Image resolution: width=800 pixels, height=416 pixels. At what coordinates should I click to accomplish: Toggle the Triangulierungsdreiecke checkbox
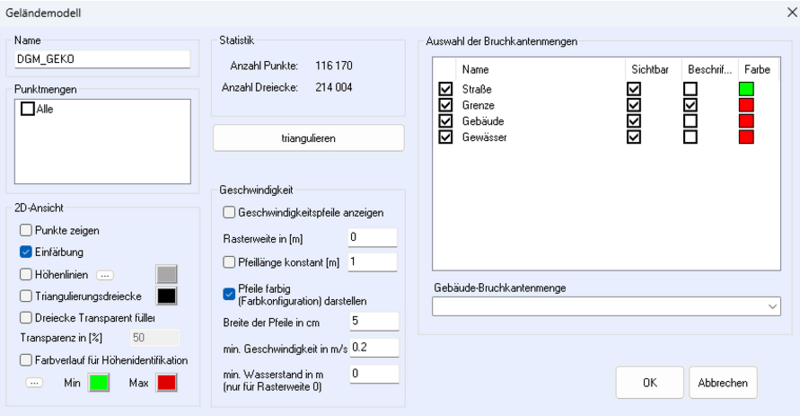pyautogui.click(x=27, y=296)
